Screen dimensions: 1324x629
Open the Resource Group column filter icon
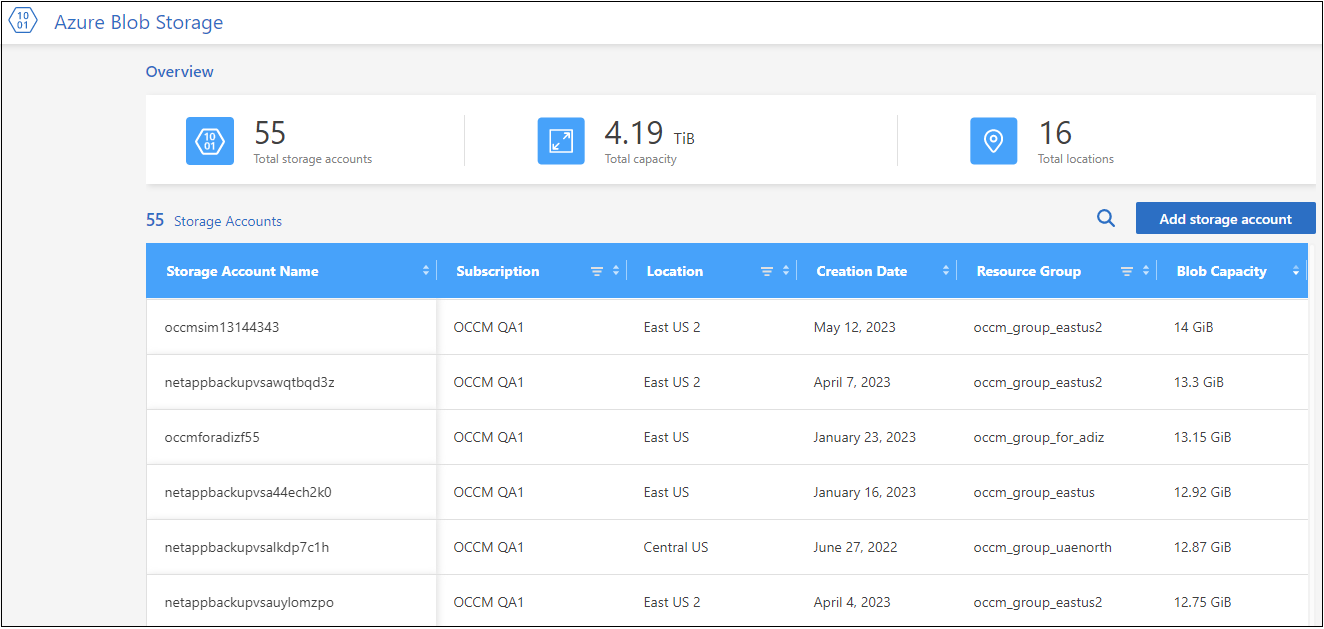(x=1127, y=271)
